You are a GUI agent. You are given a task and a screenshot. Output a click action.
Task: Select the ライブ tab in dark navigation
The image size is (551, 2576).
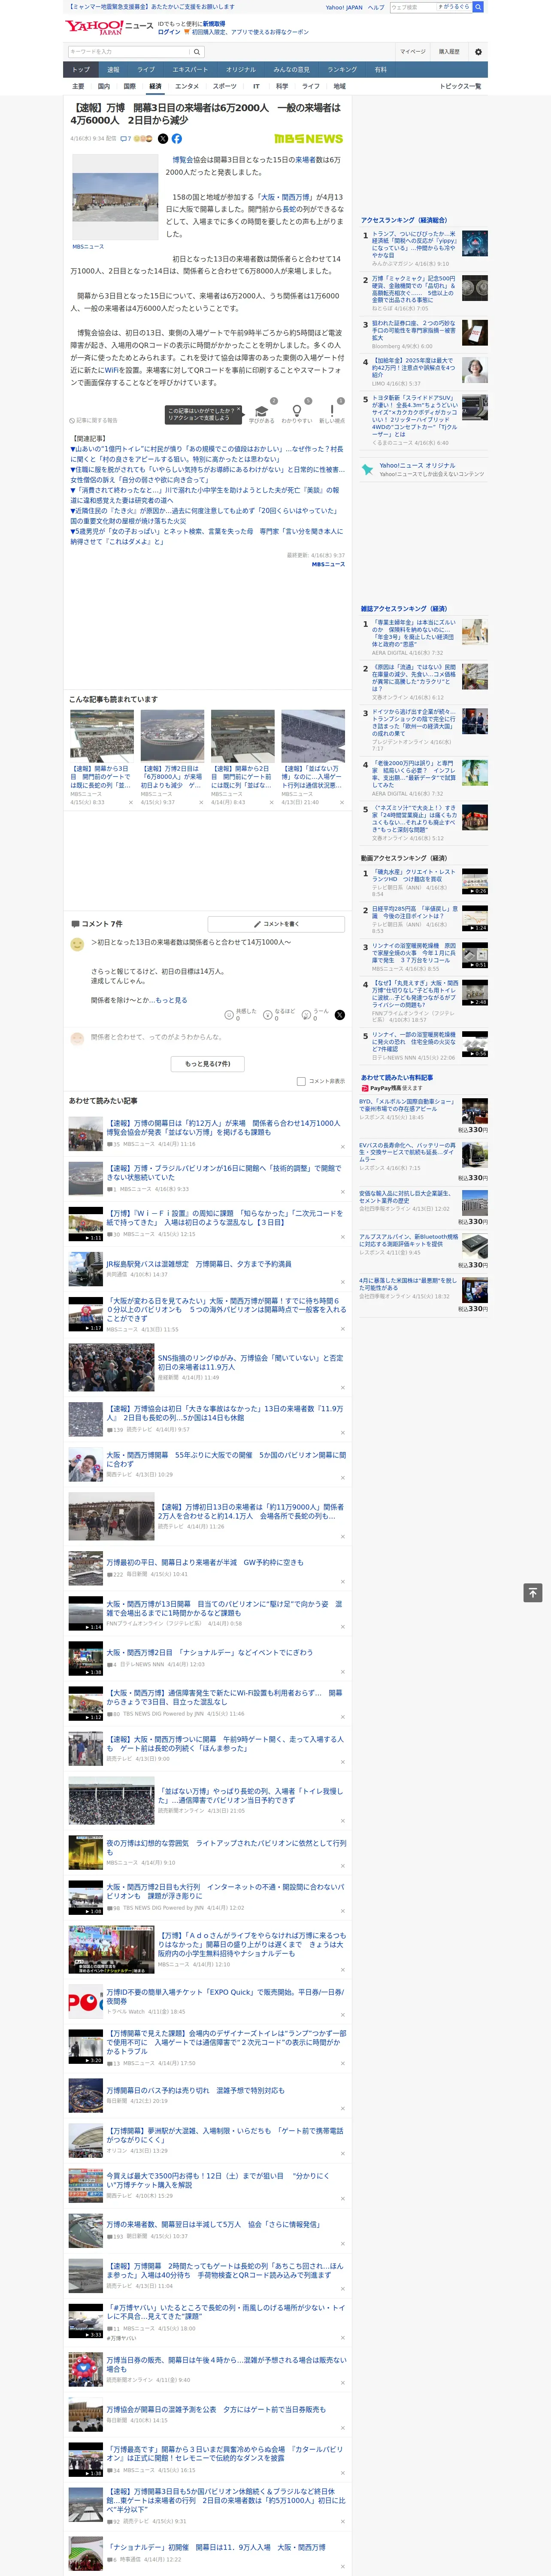(x=146, y=70)
